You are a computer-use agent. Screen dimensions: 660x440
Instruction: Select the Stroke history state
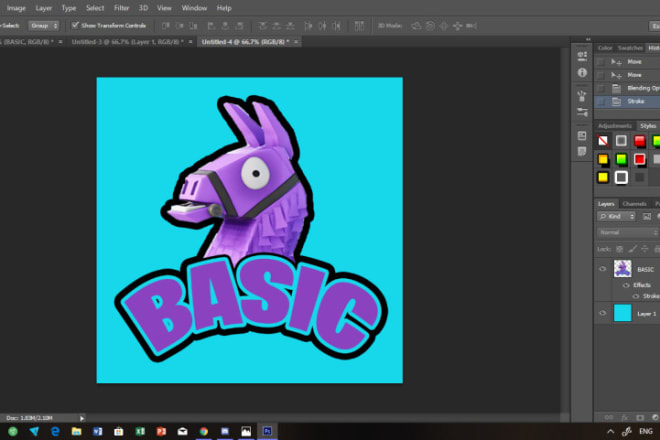point(627,101)
